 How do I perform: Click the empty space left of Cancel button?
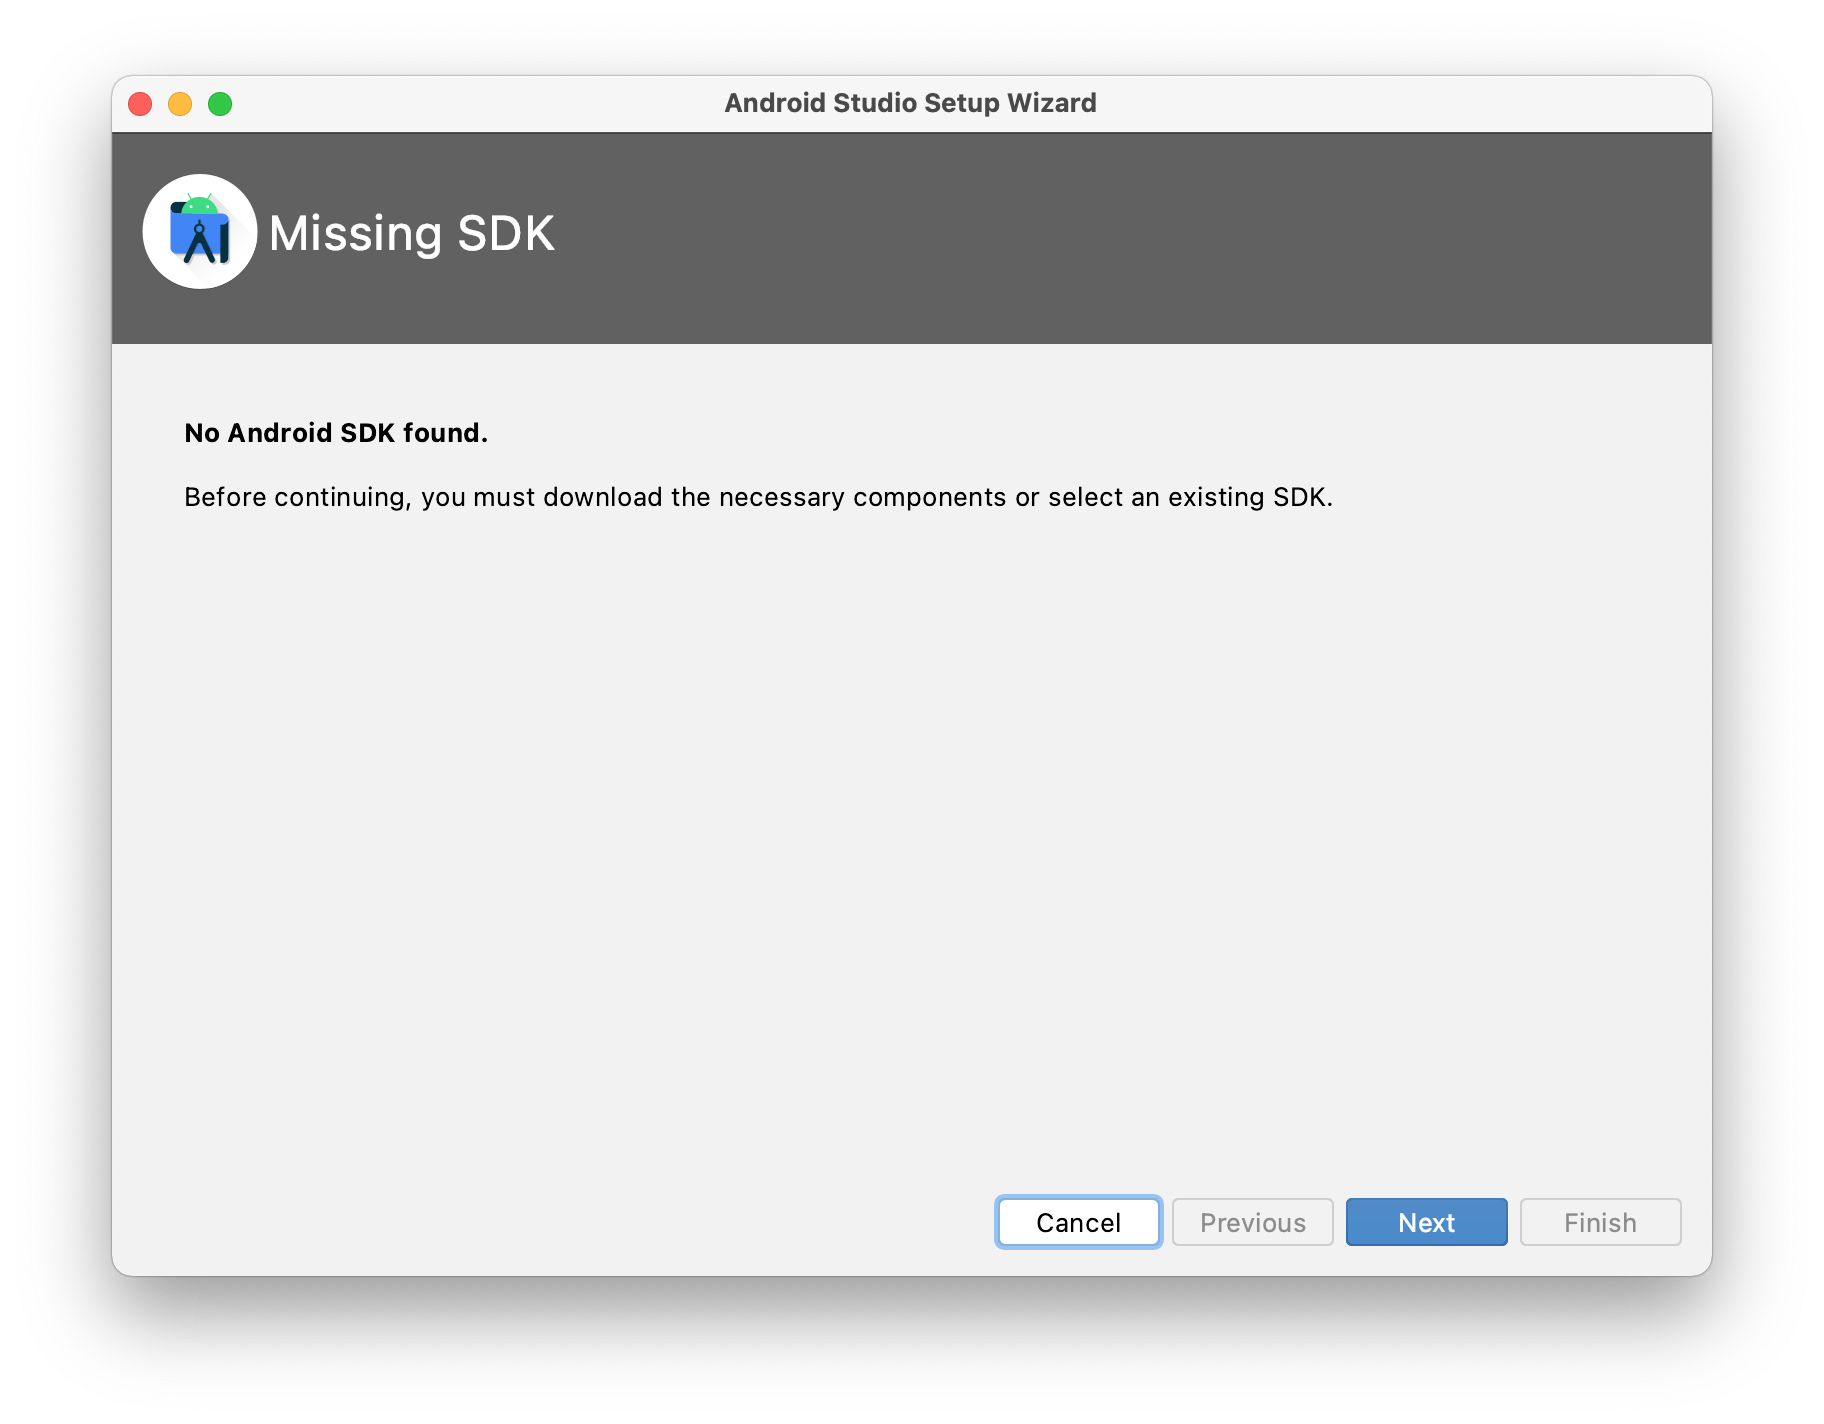coord(600,1222)
